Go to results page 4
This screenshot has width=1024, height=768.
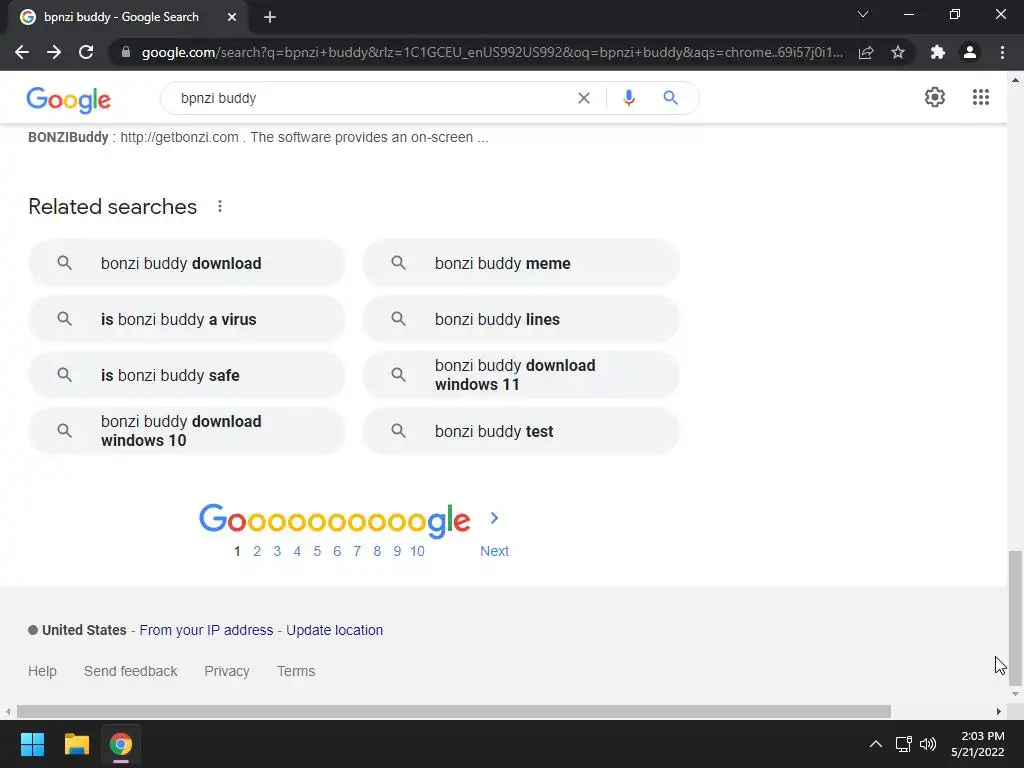[x=297, y=551]
